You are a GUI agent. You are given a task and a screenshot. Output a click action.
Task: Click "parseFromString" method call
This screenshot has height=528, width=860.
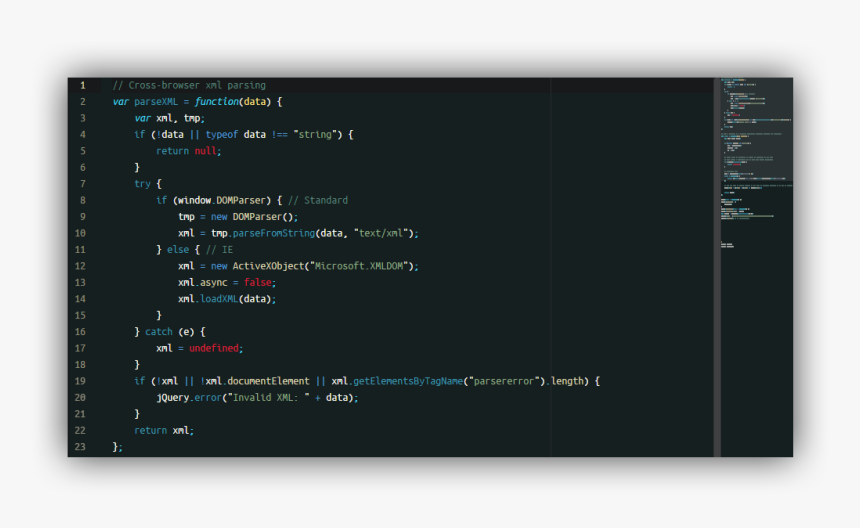(274, 234)
